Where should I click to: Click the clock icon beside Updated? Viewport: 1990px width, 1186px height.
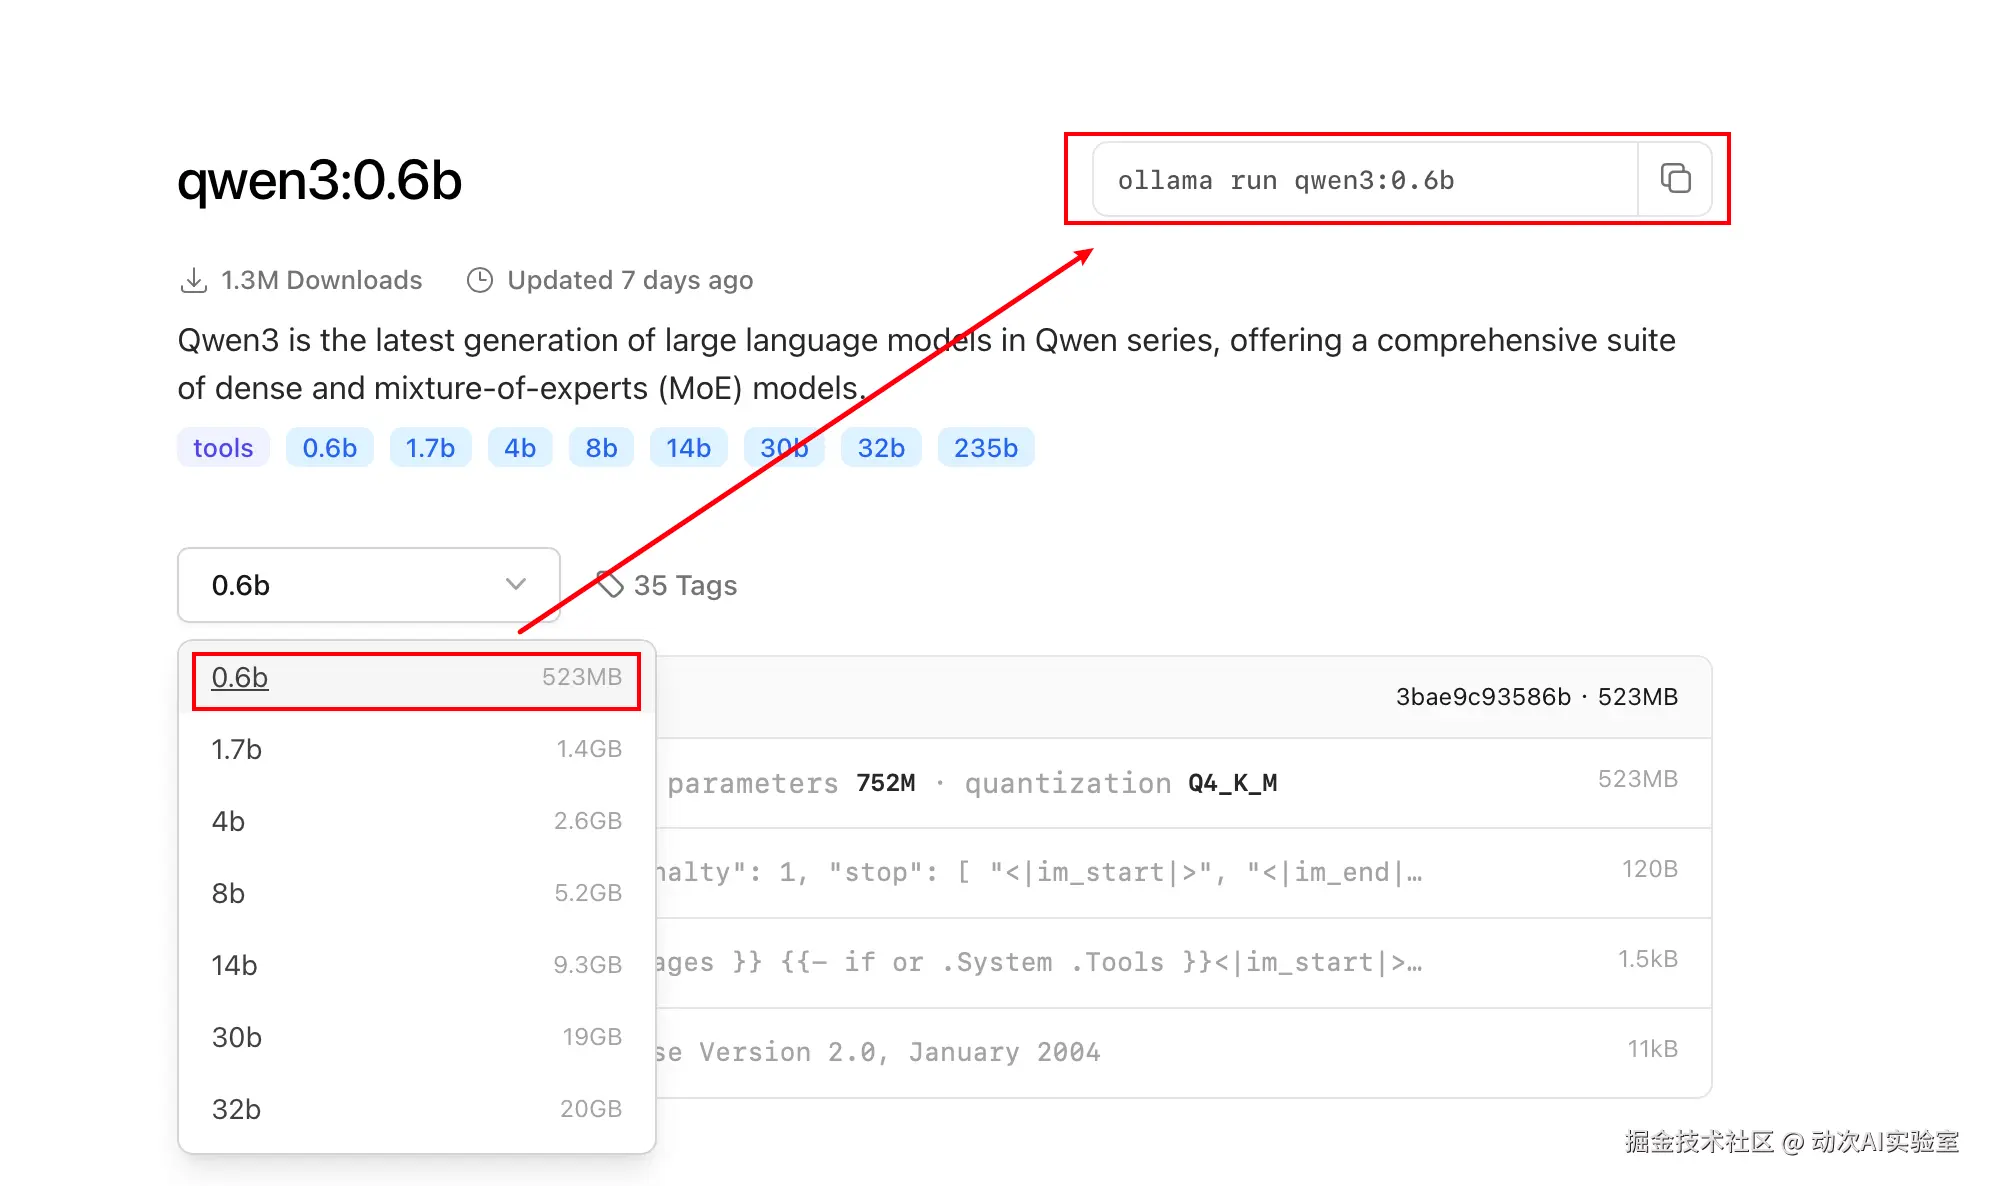click(x=480, y=280)
